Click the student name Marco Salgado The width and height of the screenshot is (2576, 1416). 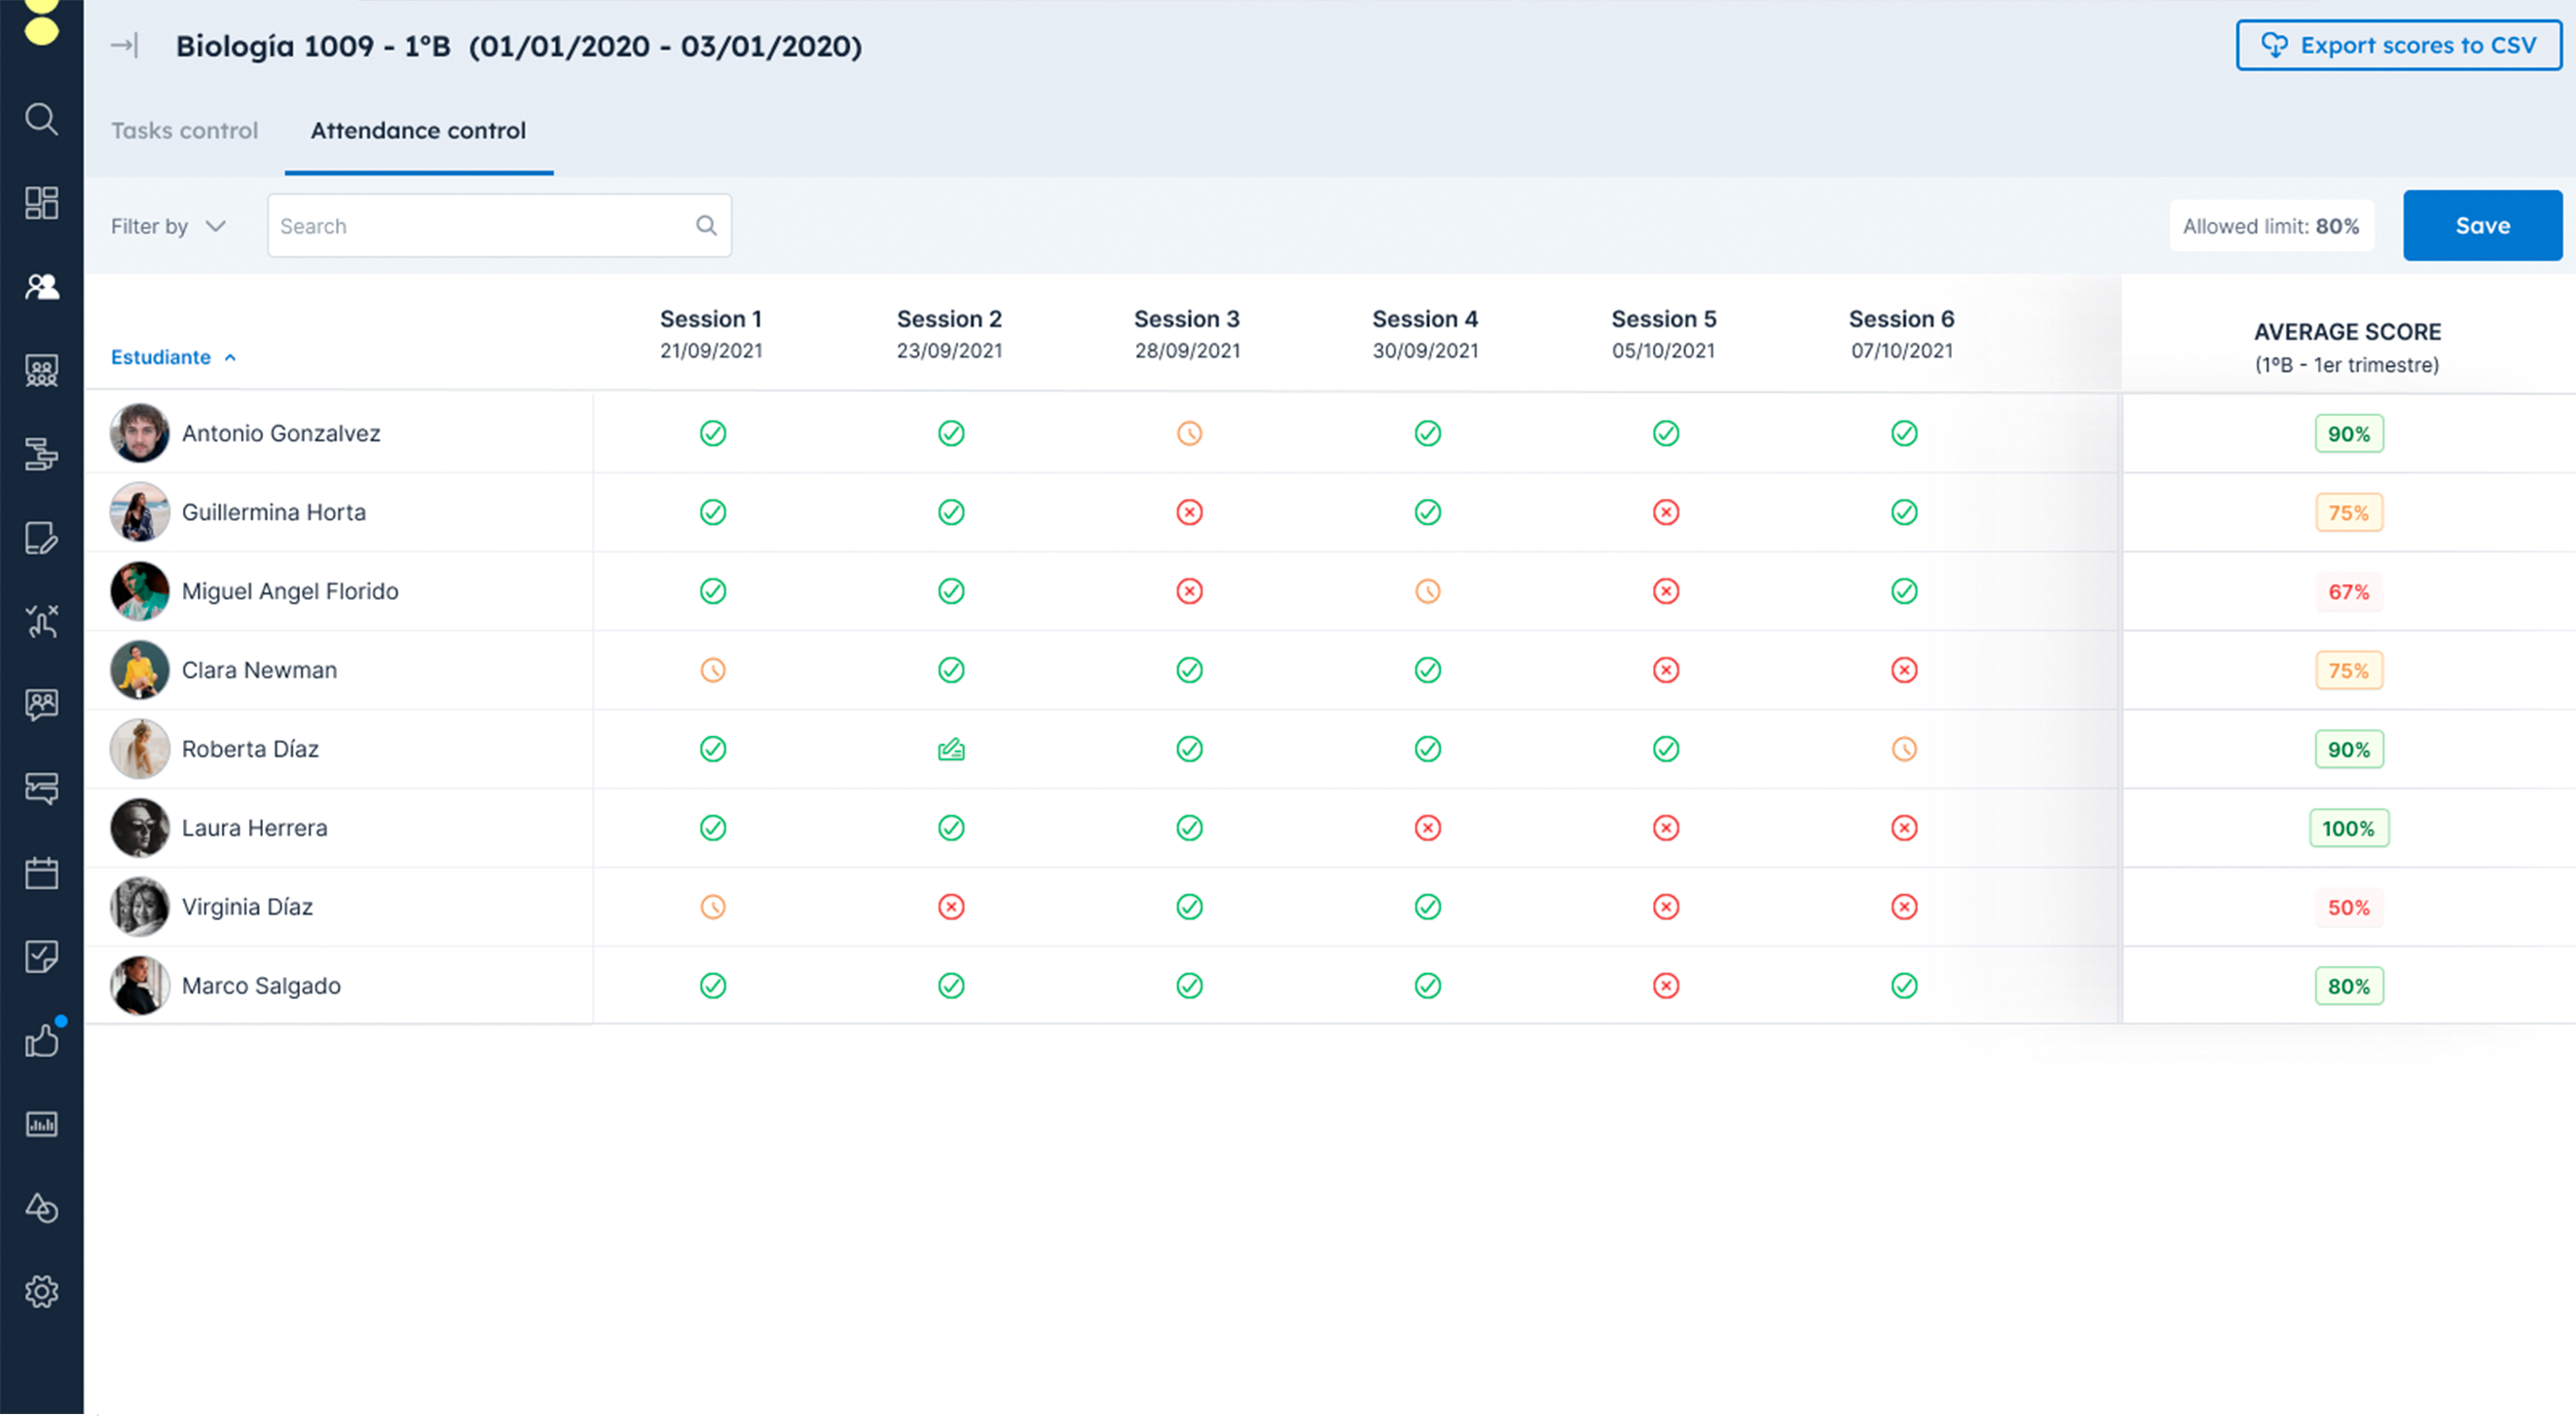261,986
